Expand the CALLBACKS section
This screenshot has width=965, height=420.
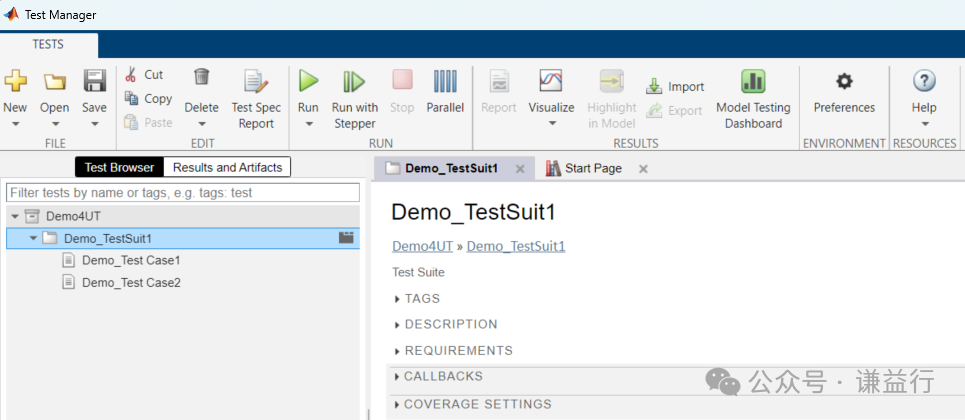click(x=397, y=376)
